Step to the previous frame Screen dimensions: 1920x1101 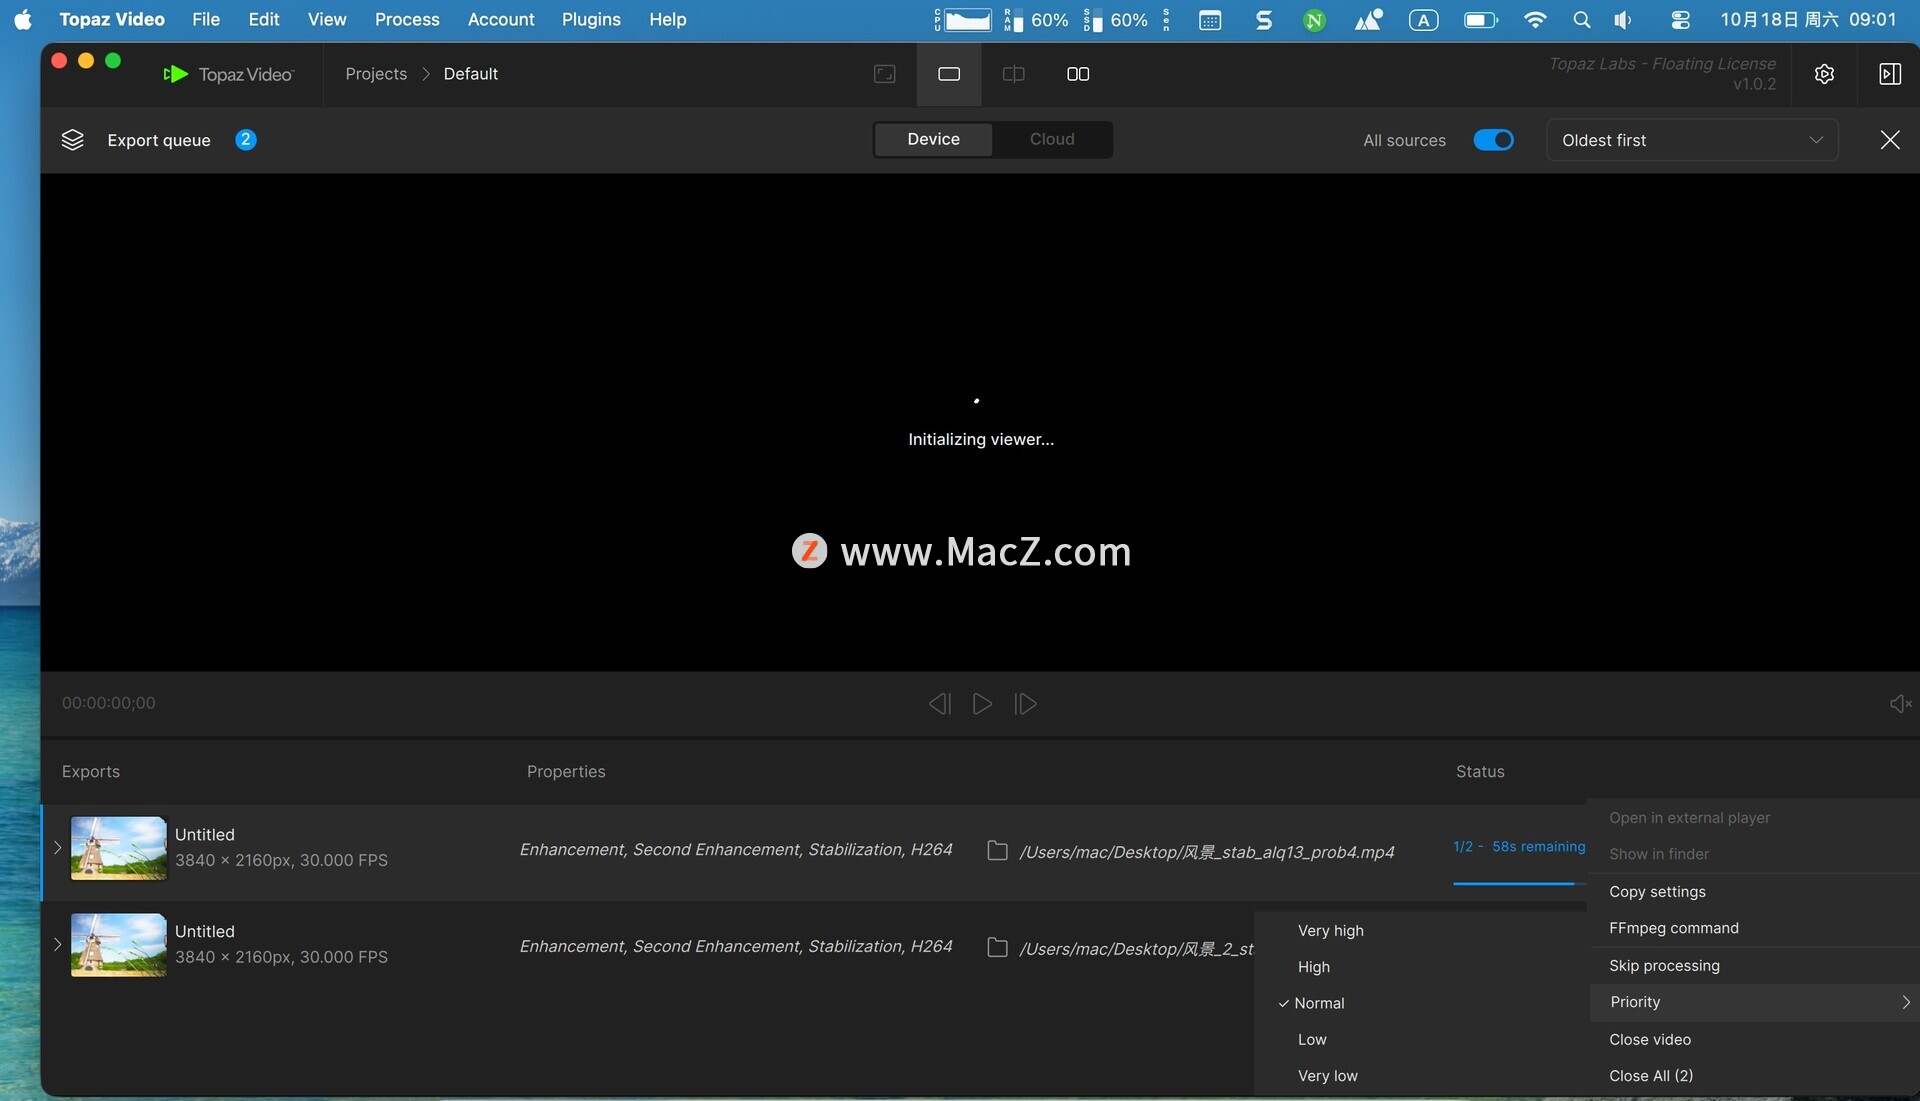939,704
